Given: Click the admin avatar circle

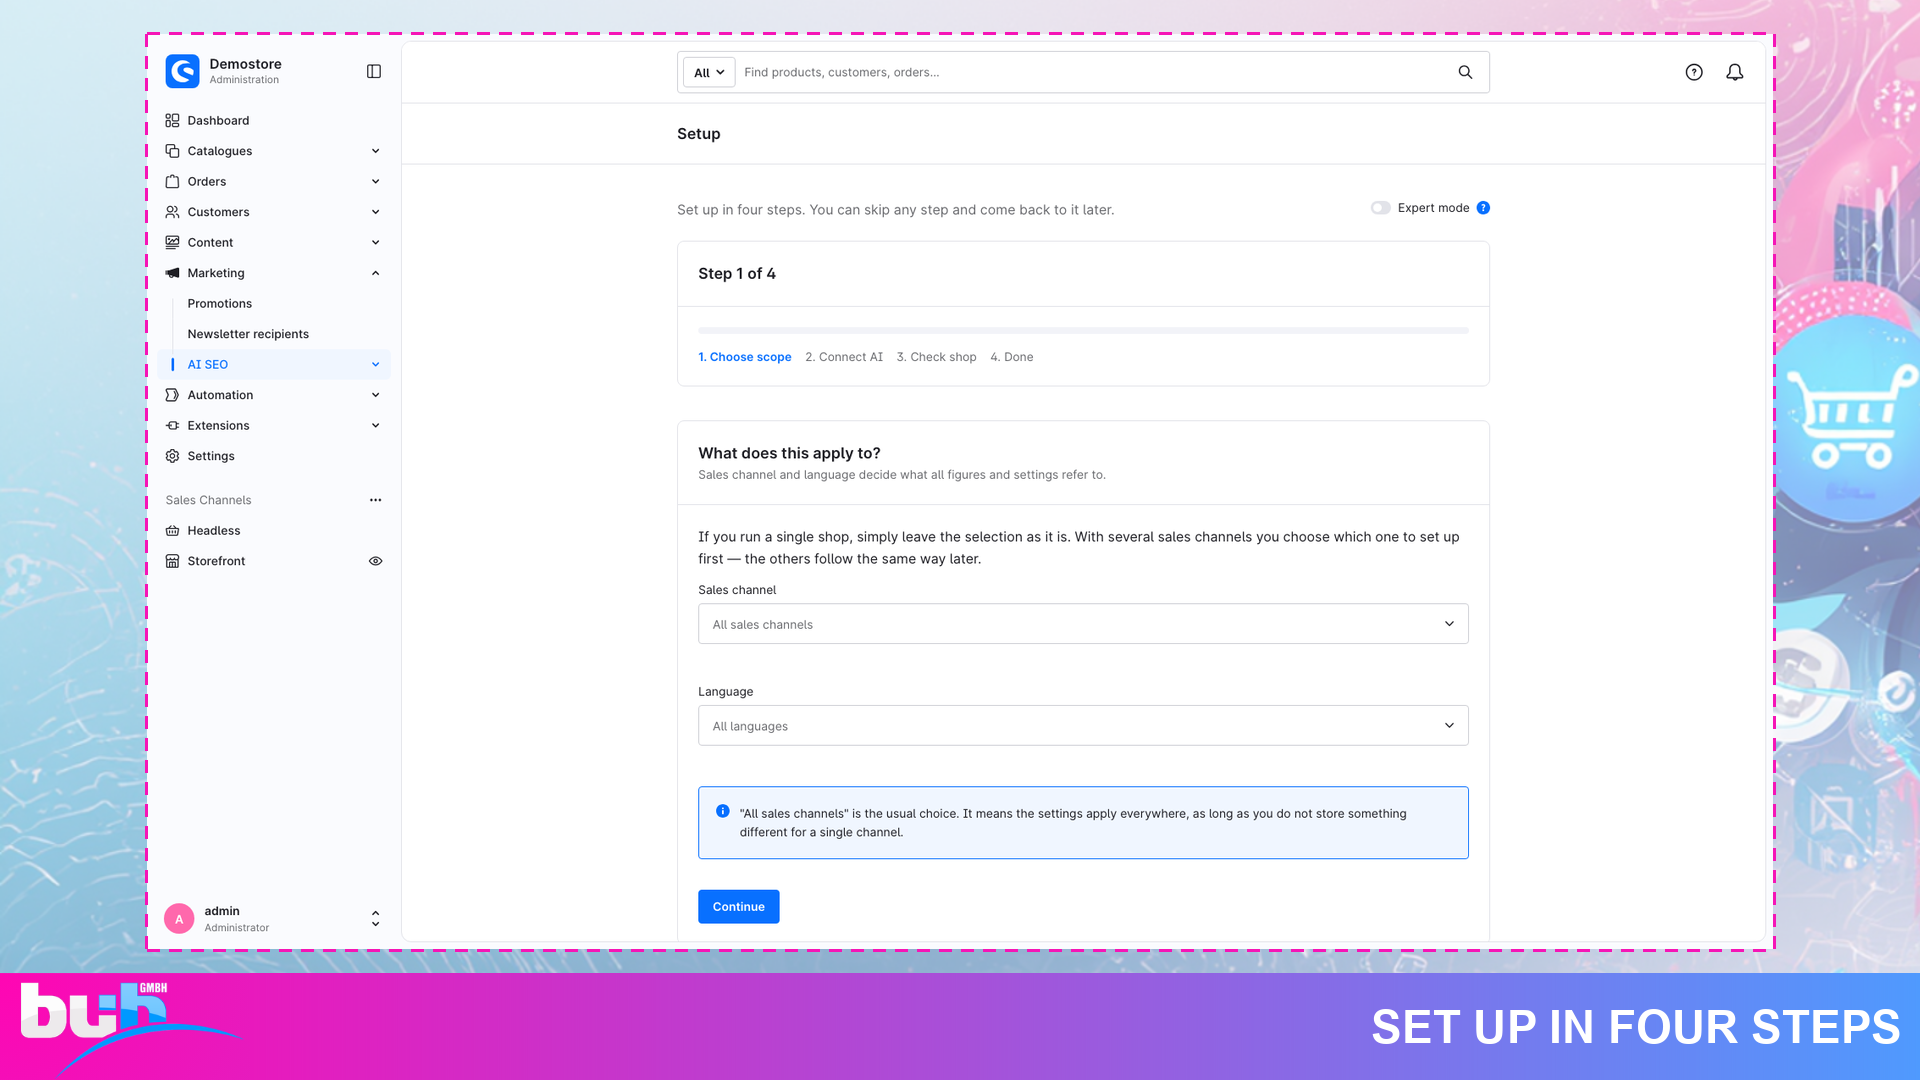Looking at the screenshot, I should pyautogui.click(x=179, y=919).
